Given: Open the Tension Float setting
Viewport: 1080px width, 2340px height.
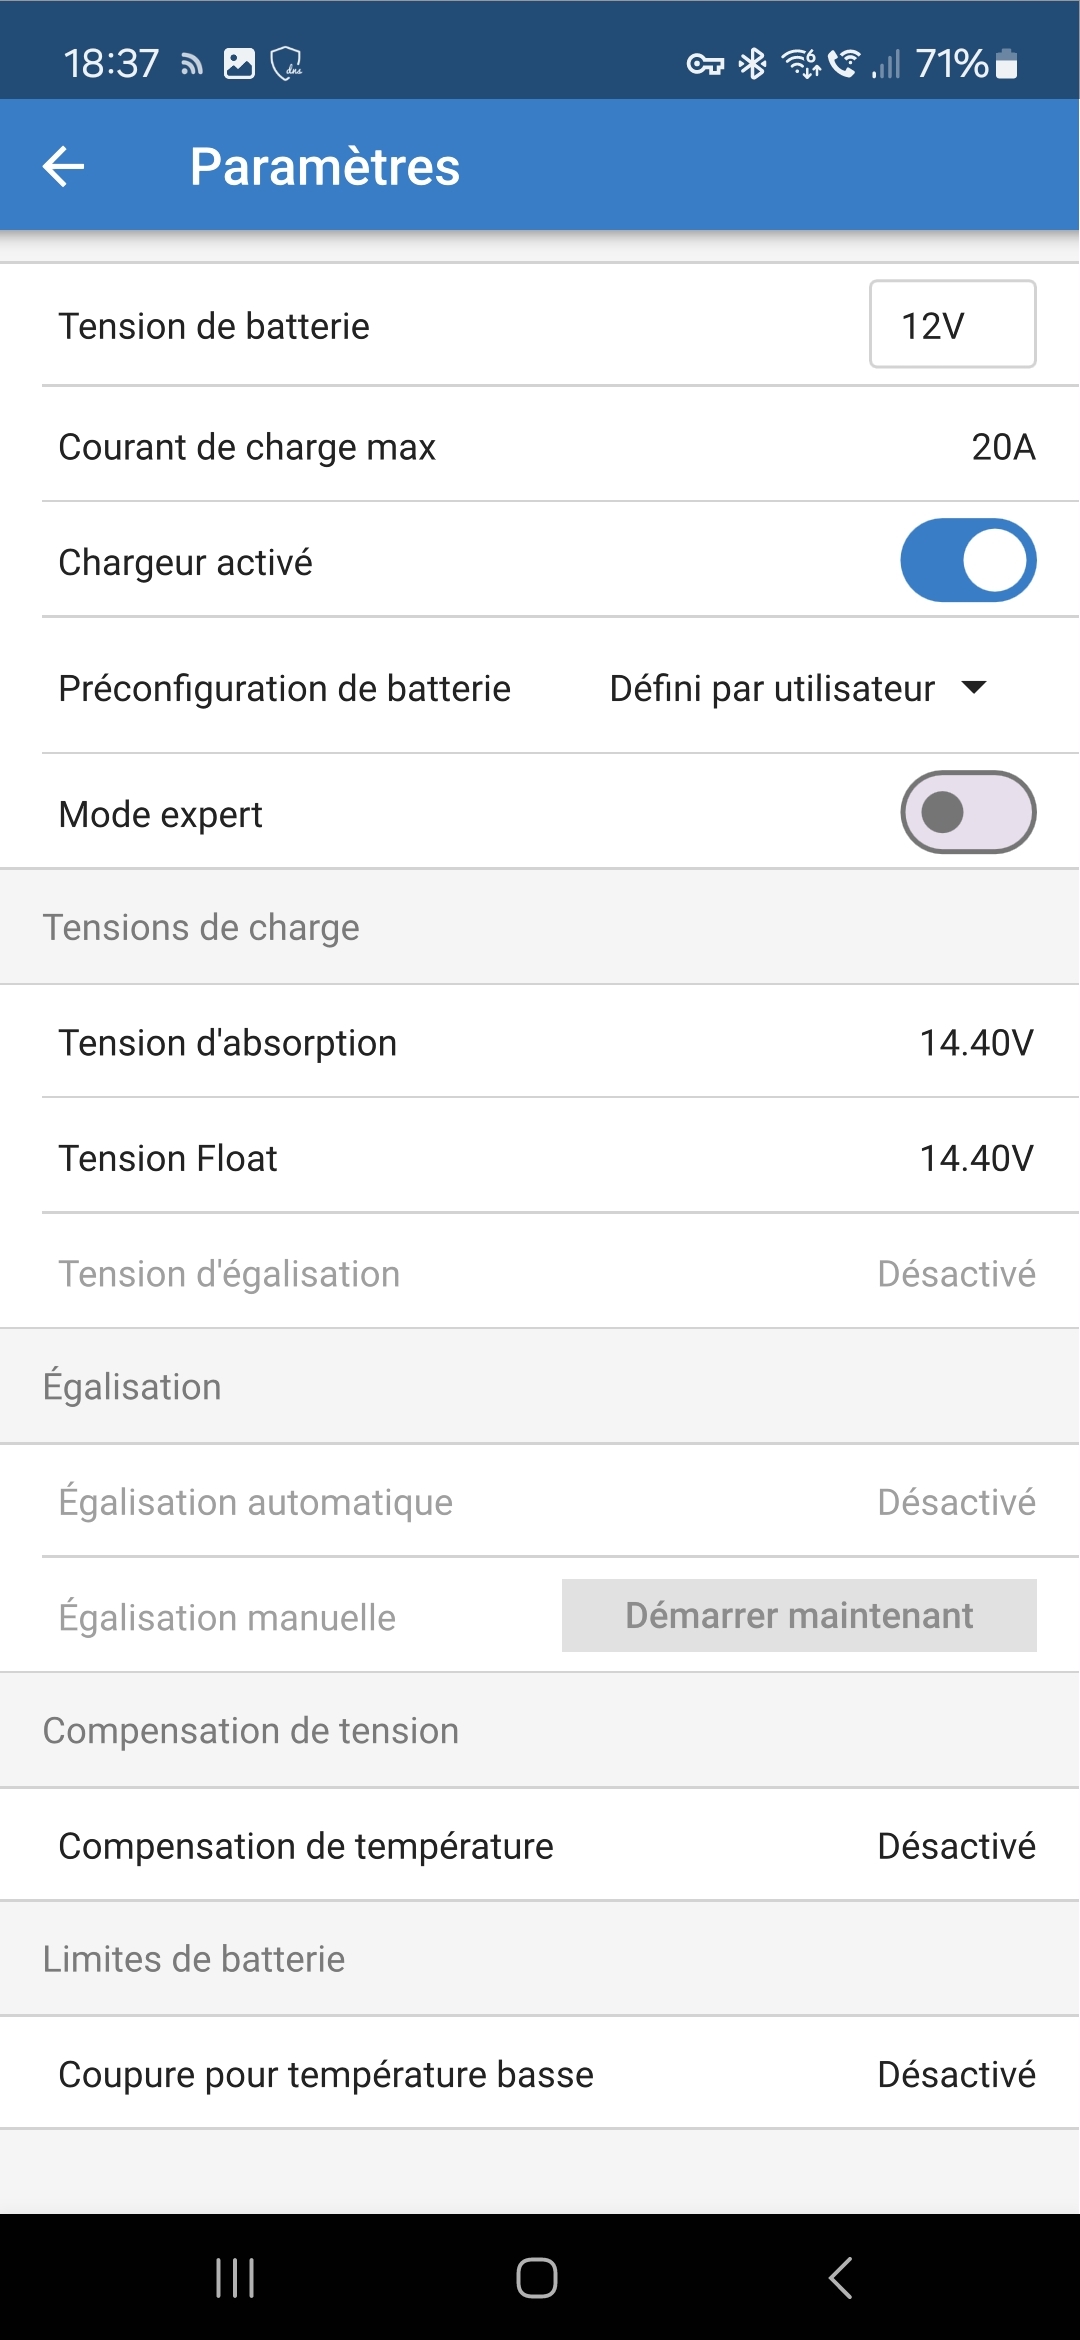Looking at the screenshot, I should click(x=540, y=1158).
